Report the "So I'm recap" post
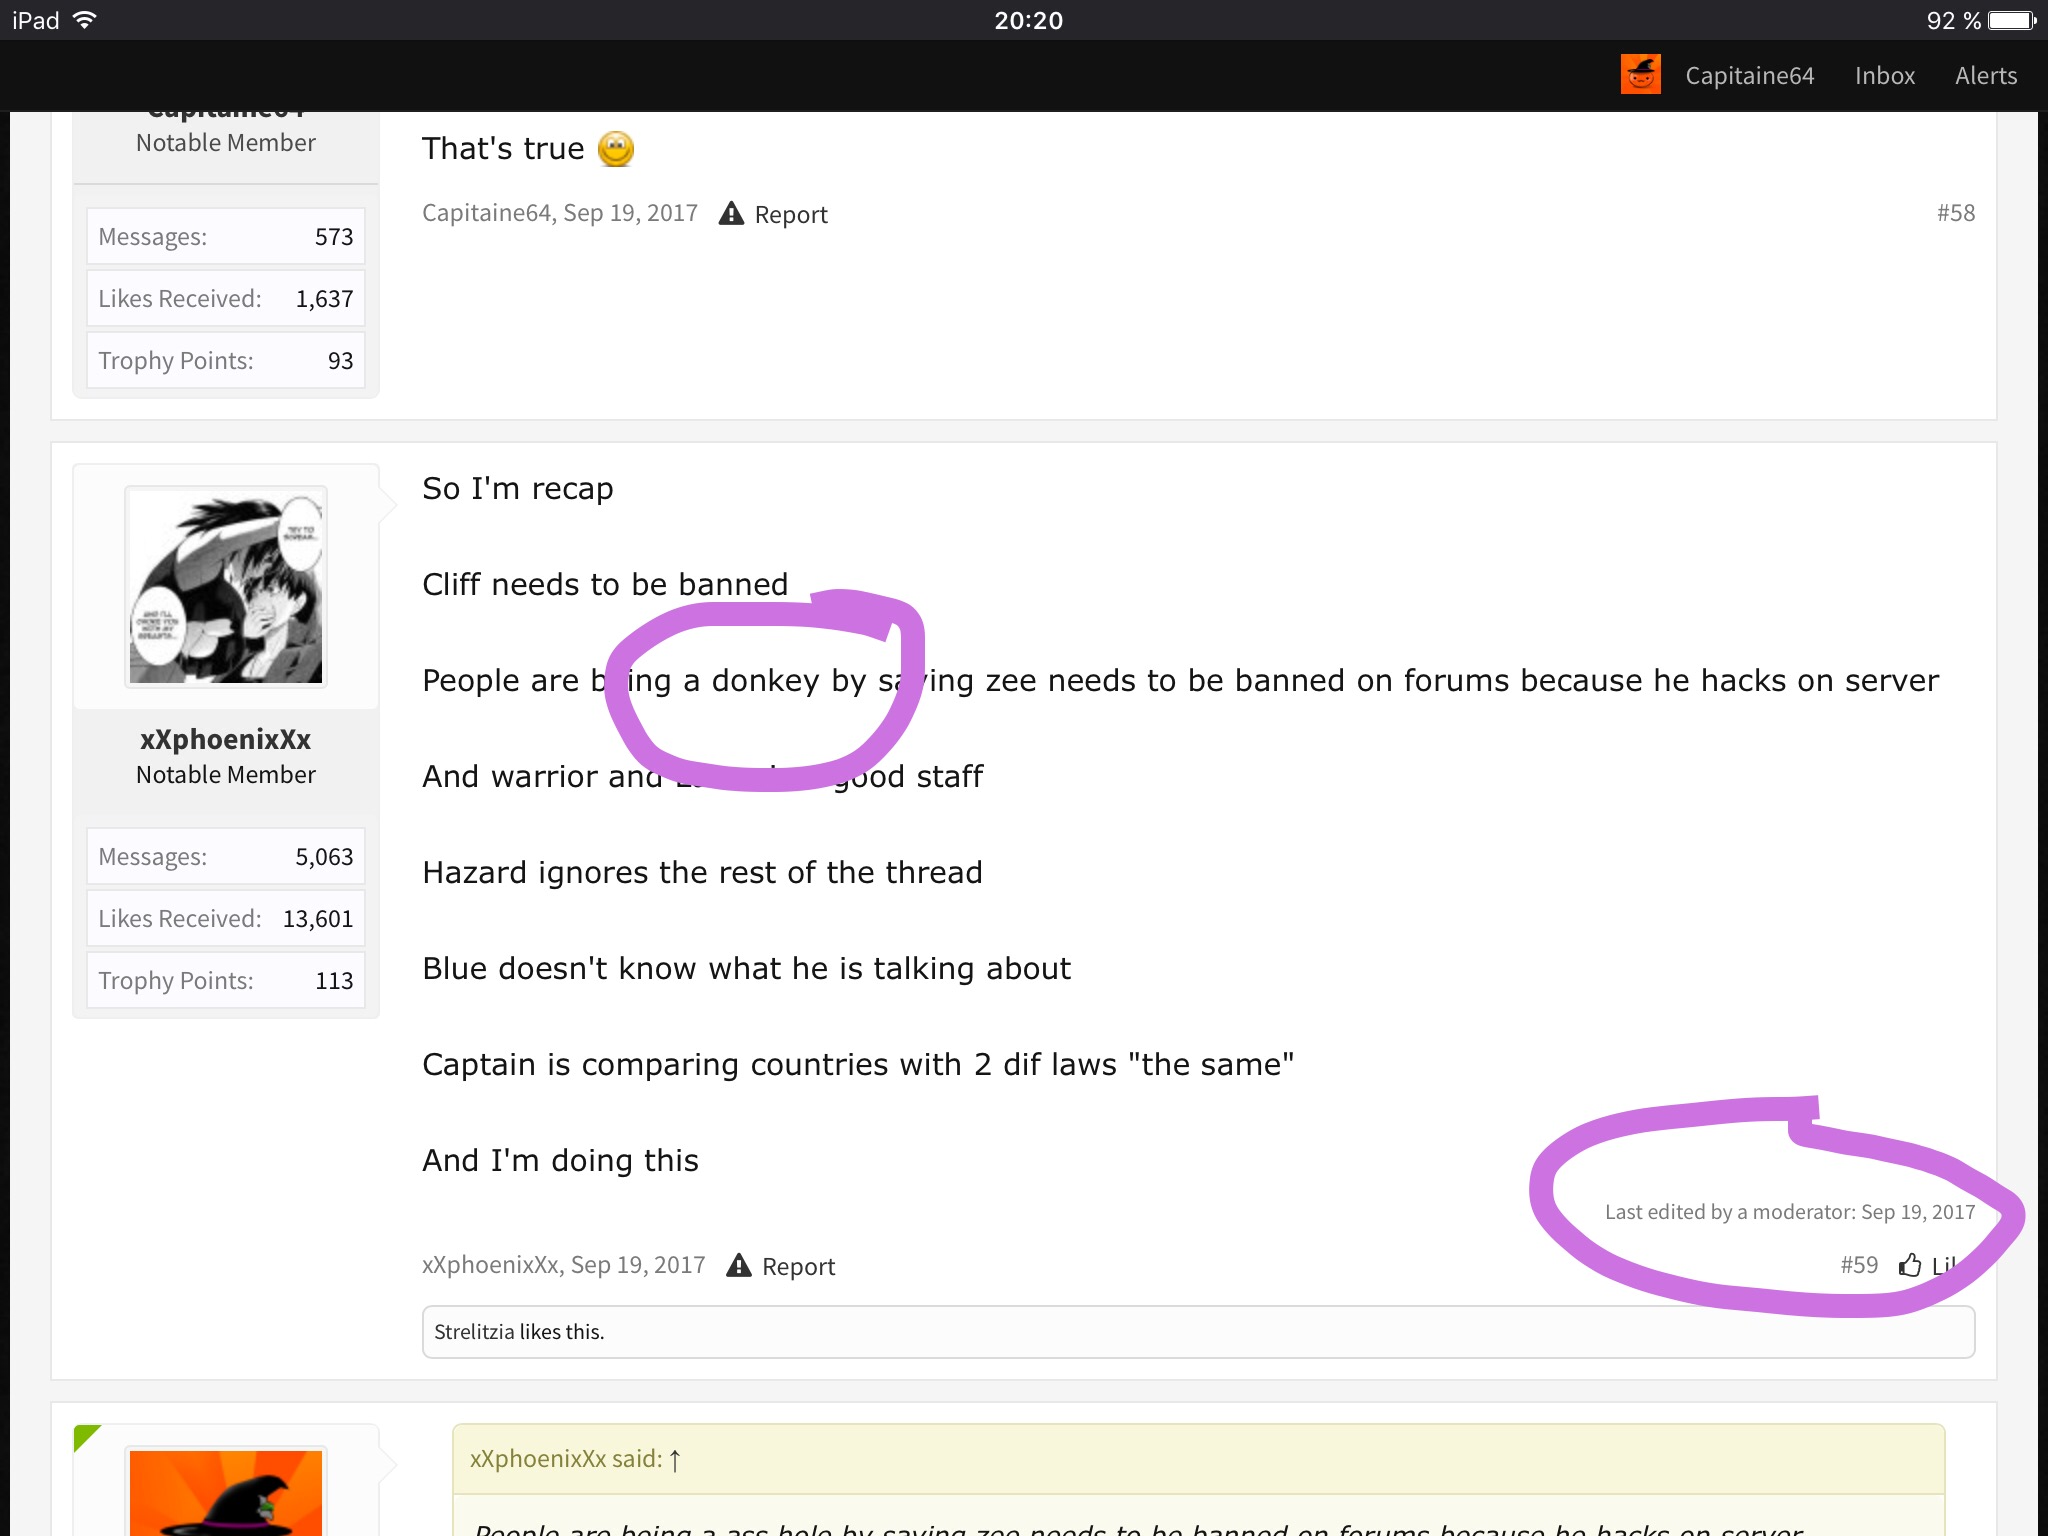 (798, 1267)
